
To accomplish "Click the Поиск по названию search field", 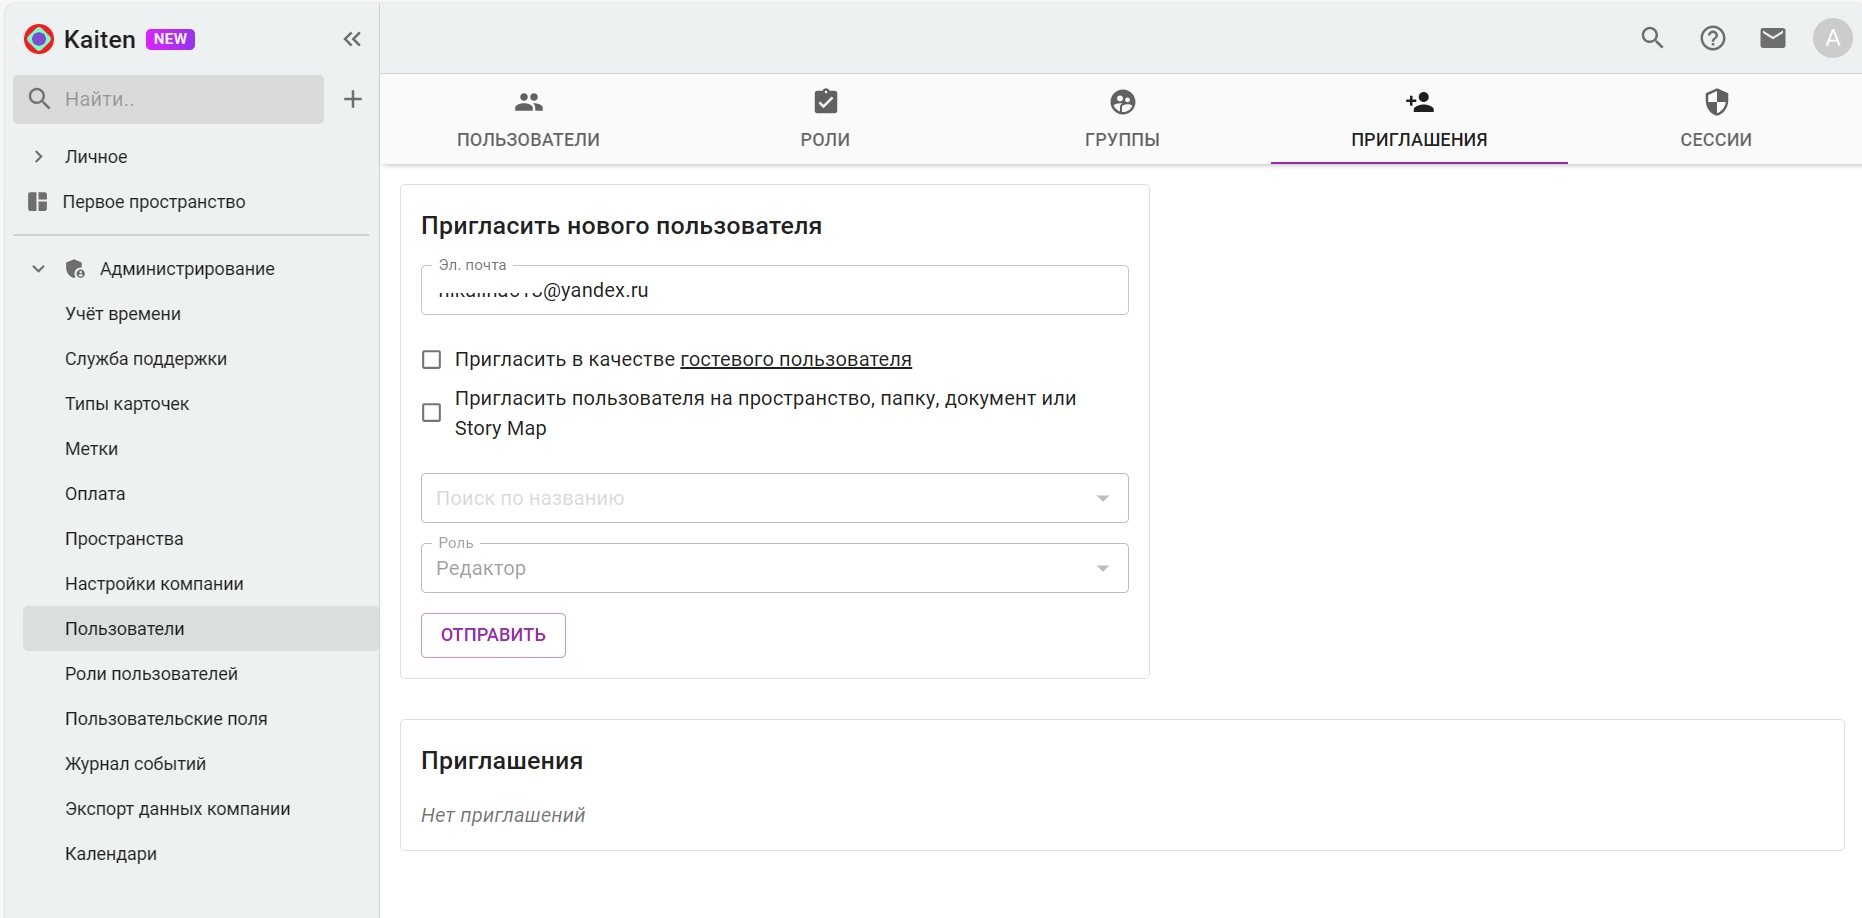I will point(775,498).
